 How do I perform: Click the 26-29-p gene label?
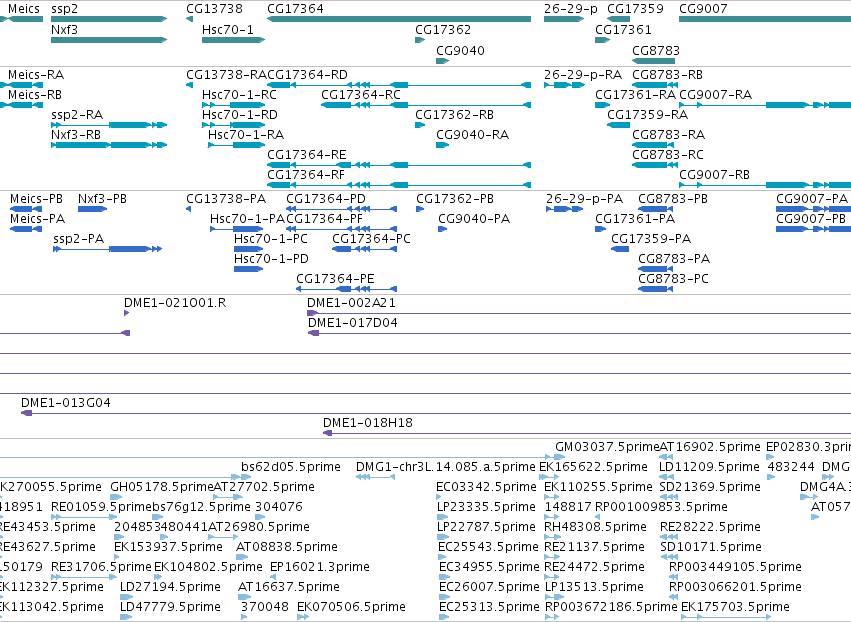(570, 9)
